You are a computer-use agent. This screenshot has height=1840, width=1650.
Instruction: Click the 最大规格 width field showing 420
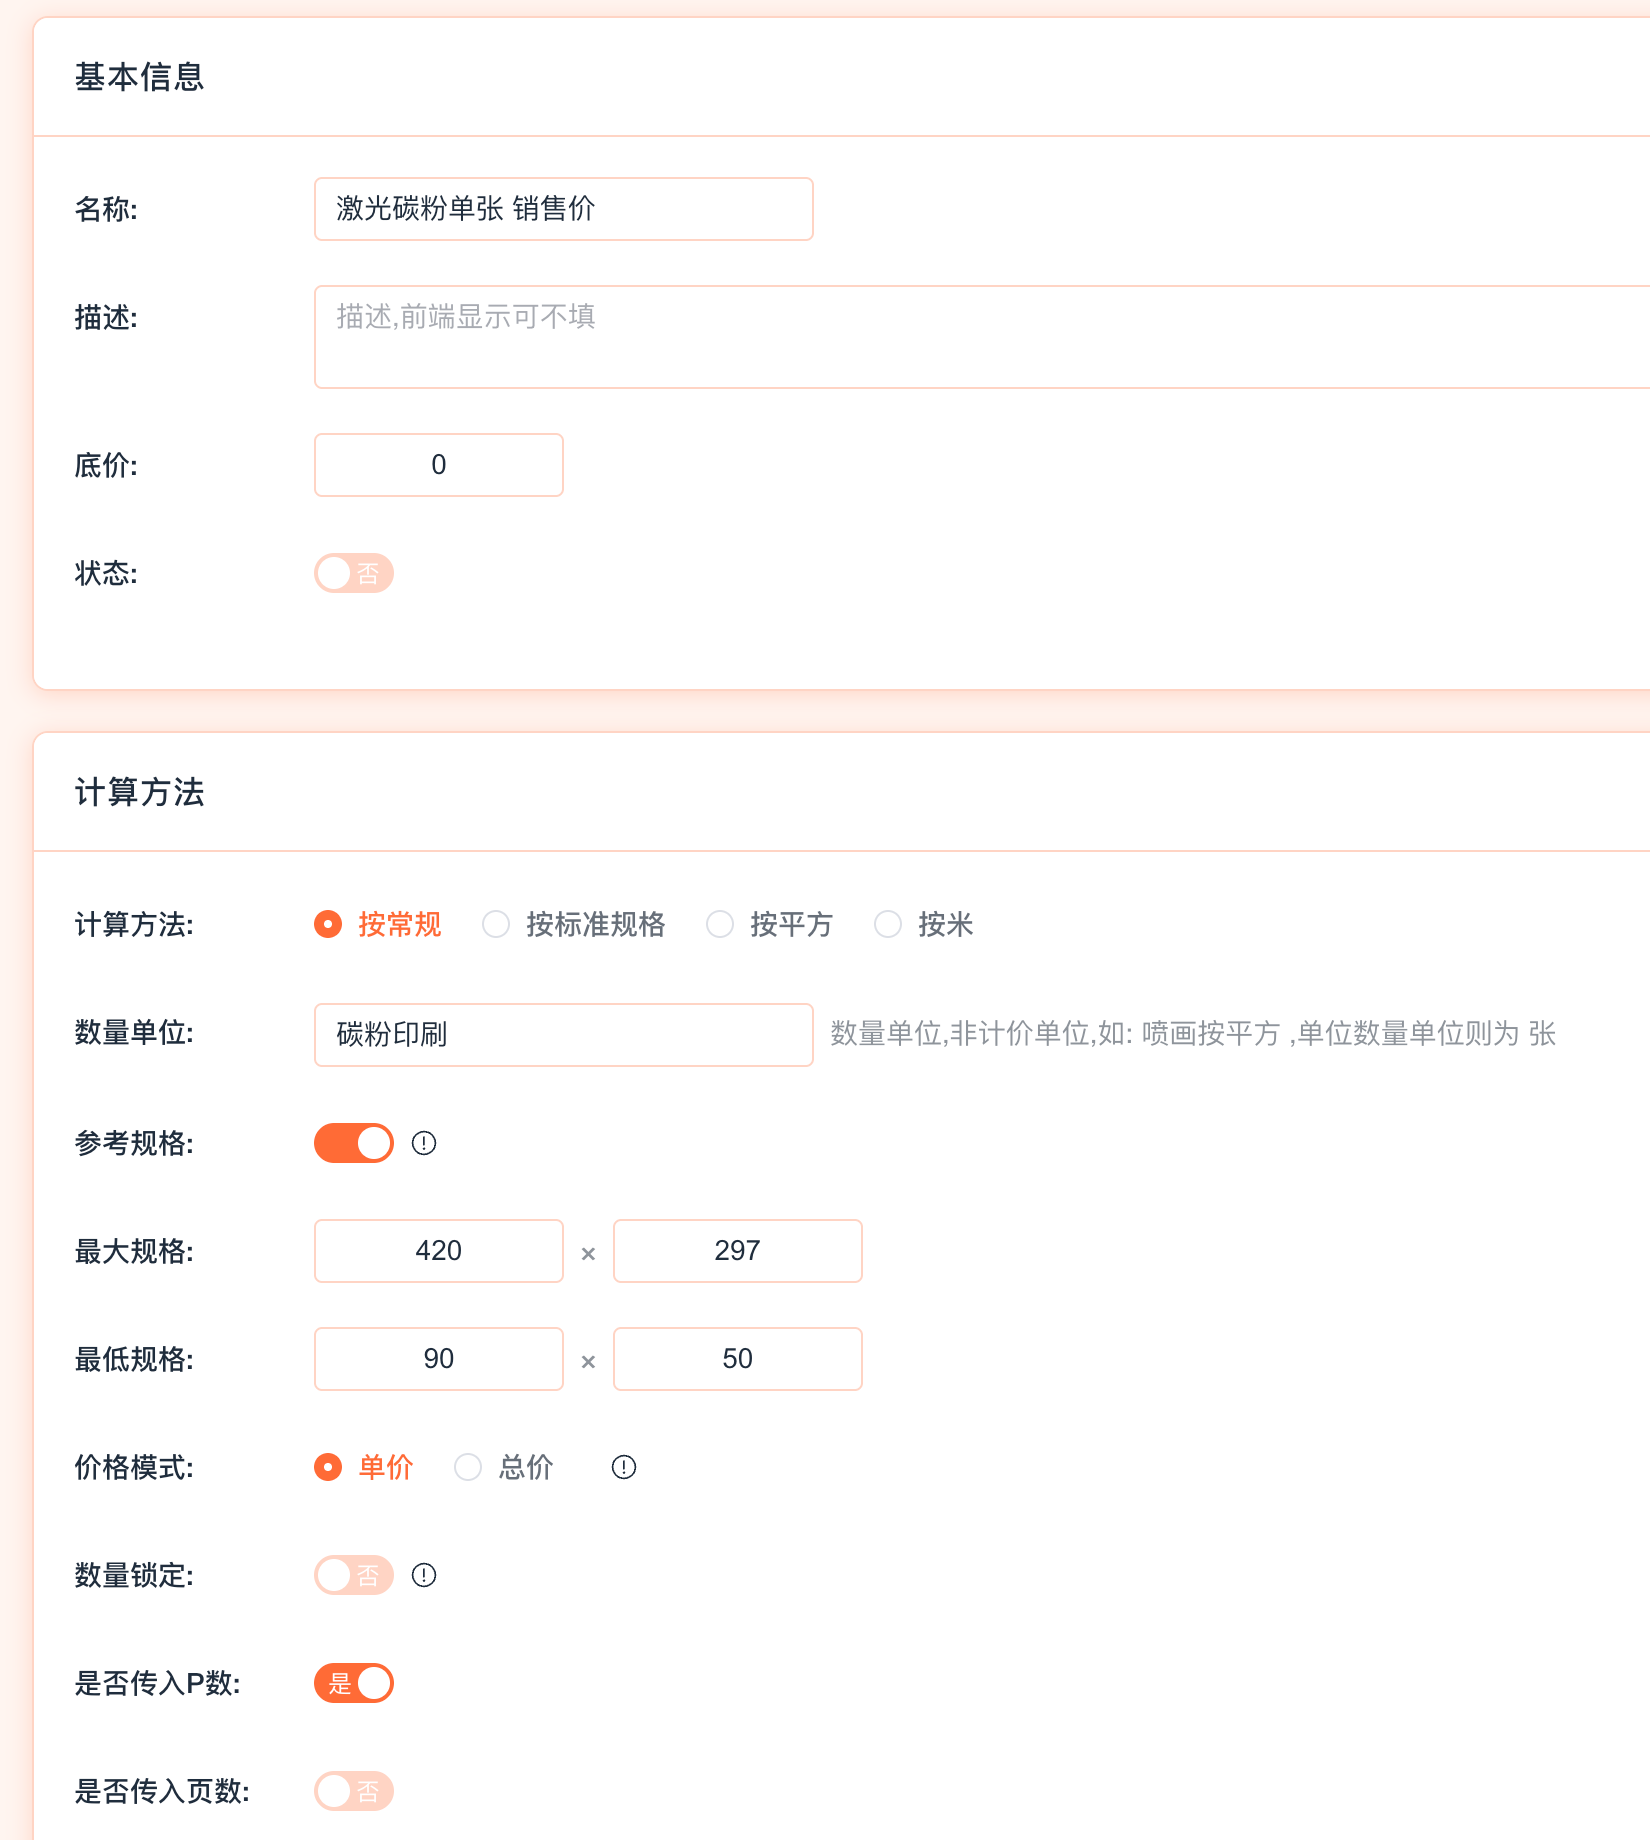pyautogui.click(x=439, y=1251)
